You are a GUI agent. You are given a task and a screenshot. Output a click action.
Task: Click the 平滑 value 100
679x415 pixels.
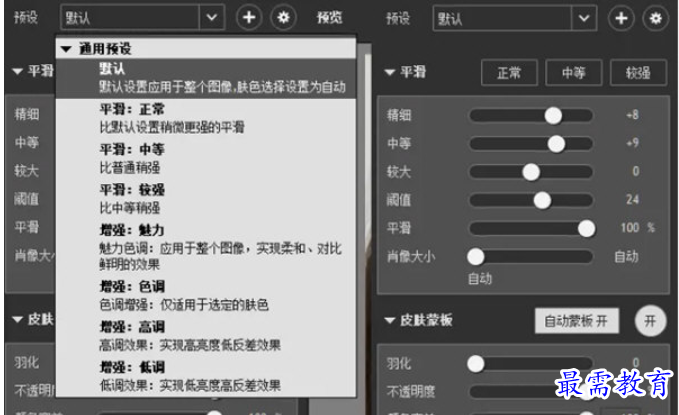[630, 227]
